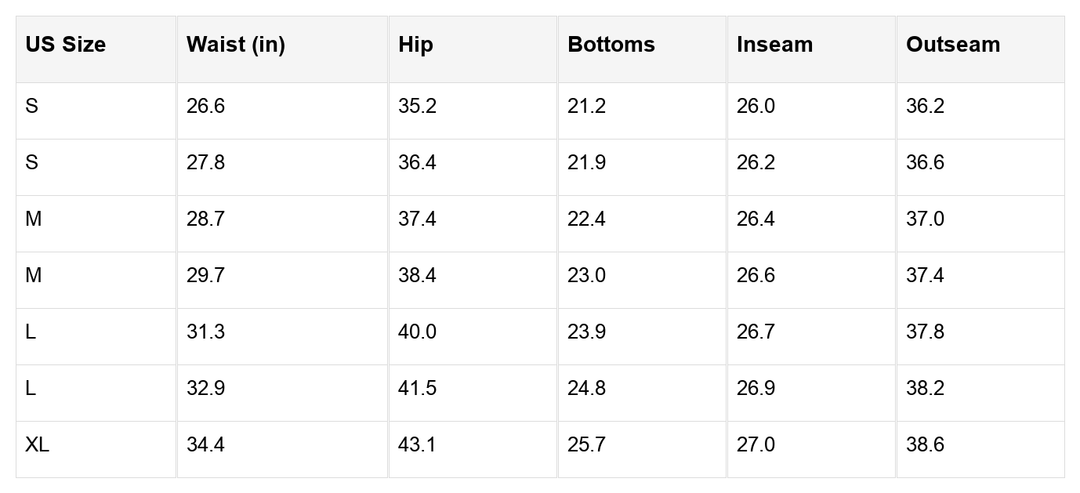Click the bottoms value 22.4
1080x493 pixels.
pos(587,219)
